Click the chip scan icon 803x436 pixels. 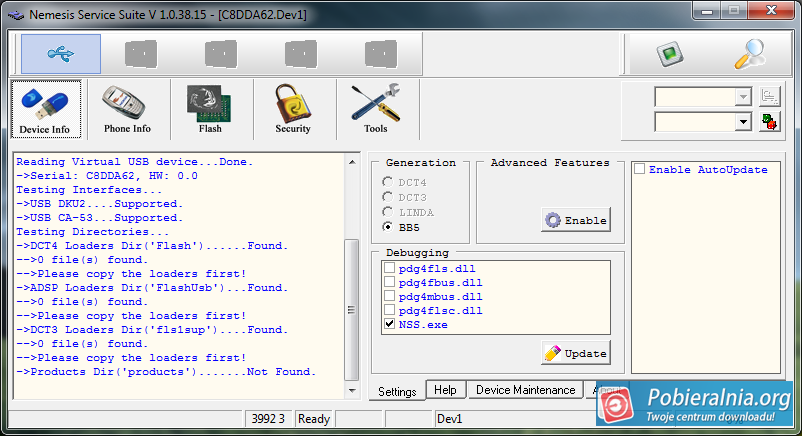670,54
